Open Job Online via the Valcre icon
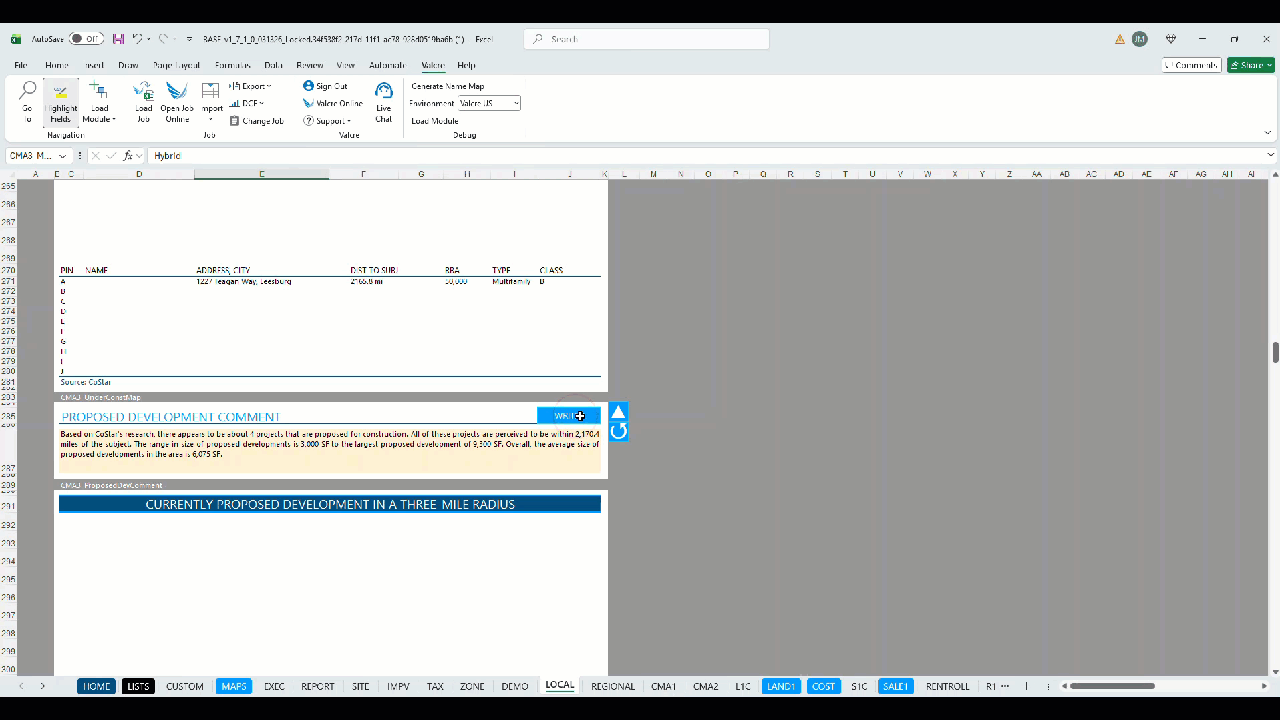The width and height of the screenshot is (1280, 720). click(x=177, y=92)
